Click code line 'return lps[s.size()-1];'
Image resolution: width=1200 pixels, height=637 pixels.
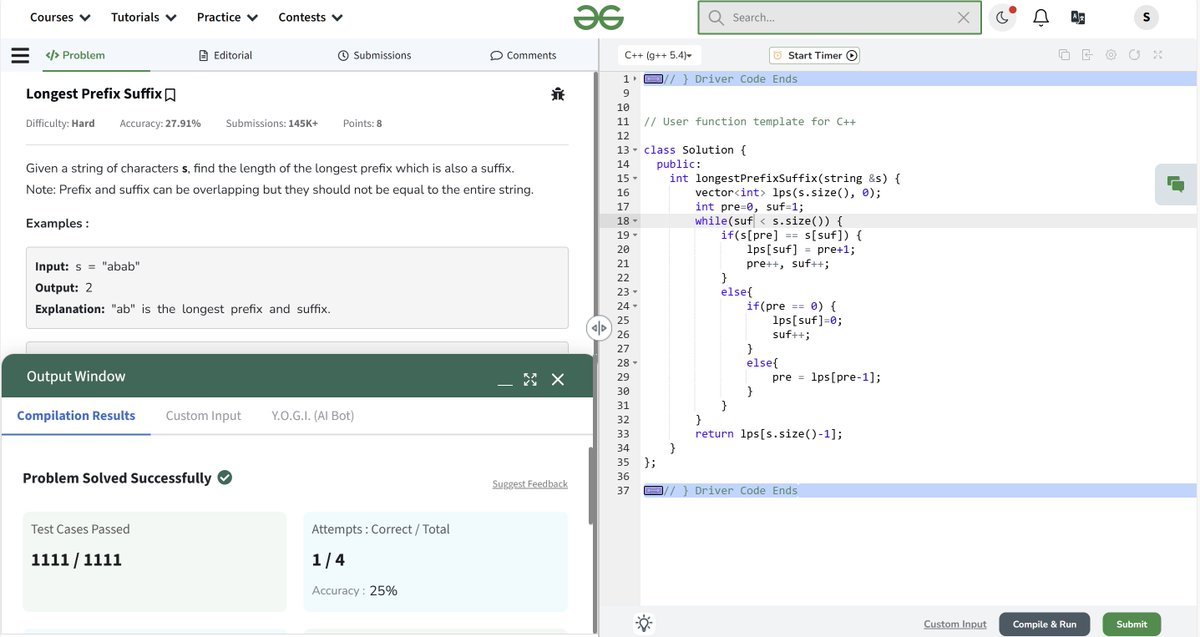pyautogui.click(x=768, y=434)
